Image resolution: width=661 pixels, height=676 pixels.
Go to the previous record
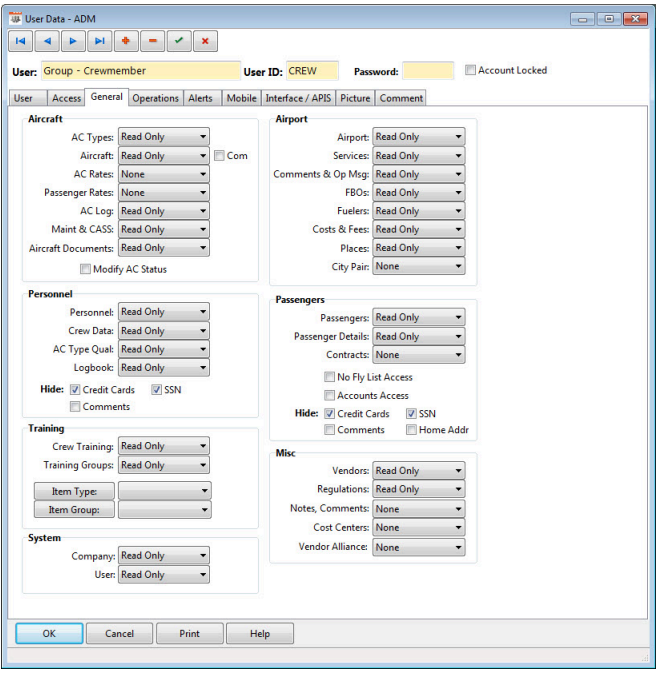pos(47,41)
